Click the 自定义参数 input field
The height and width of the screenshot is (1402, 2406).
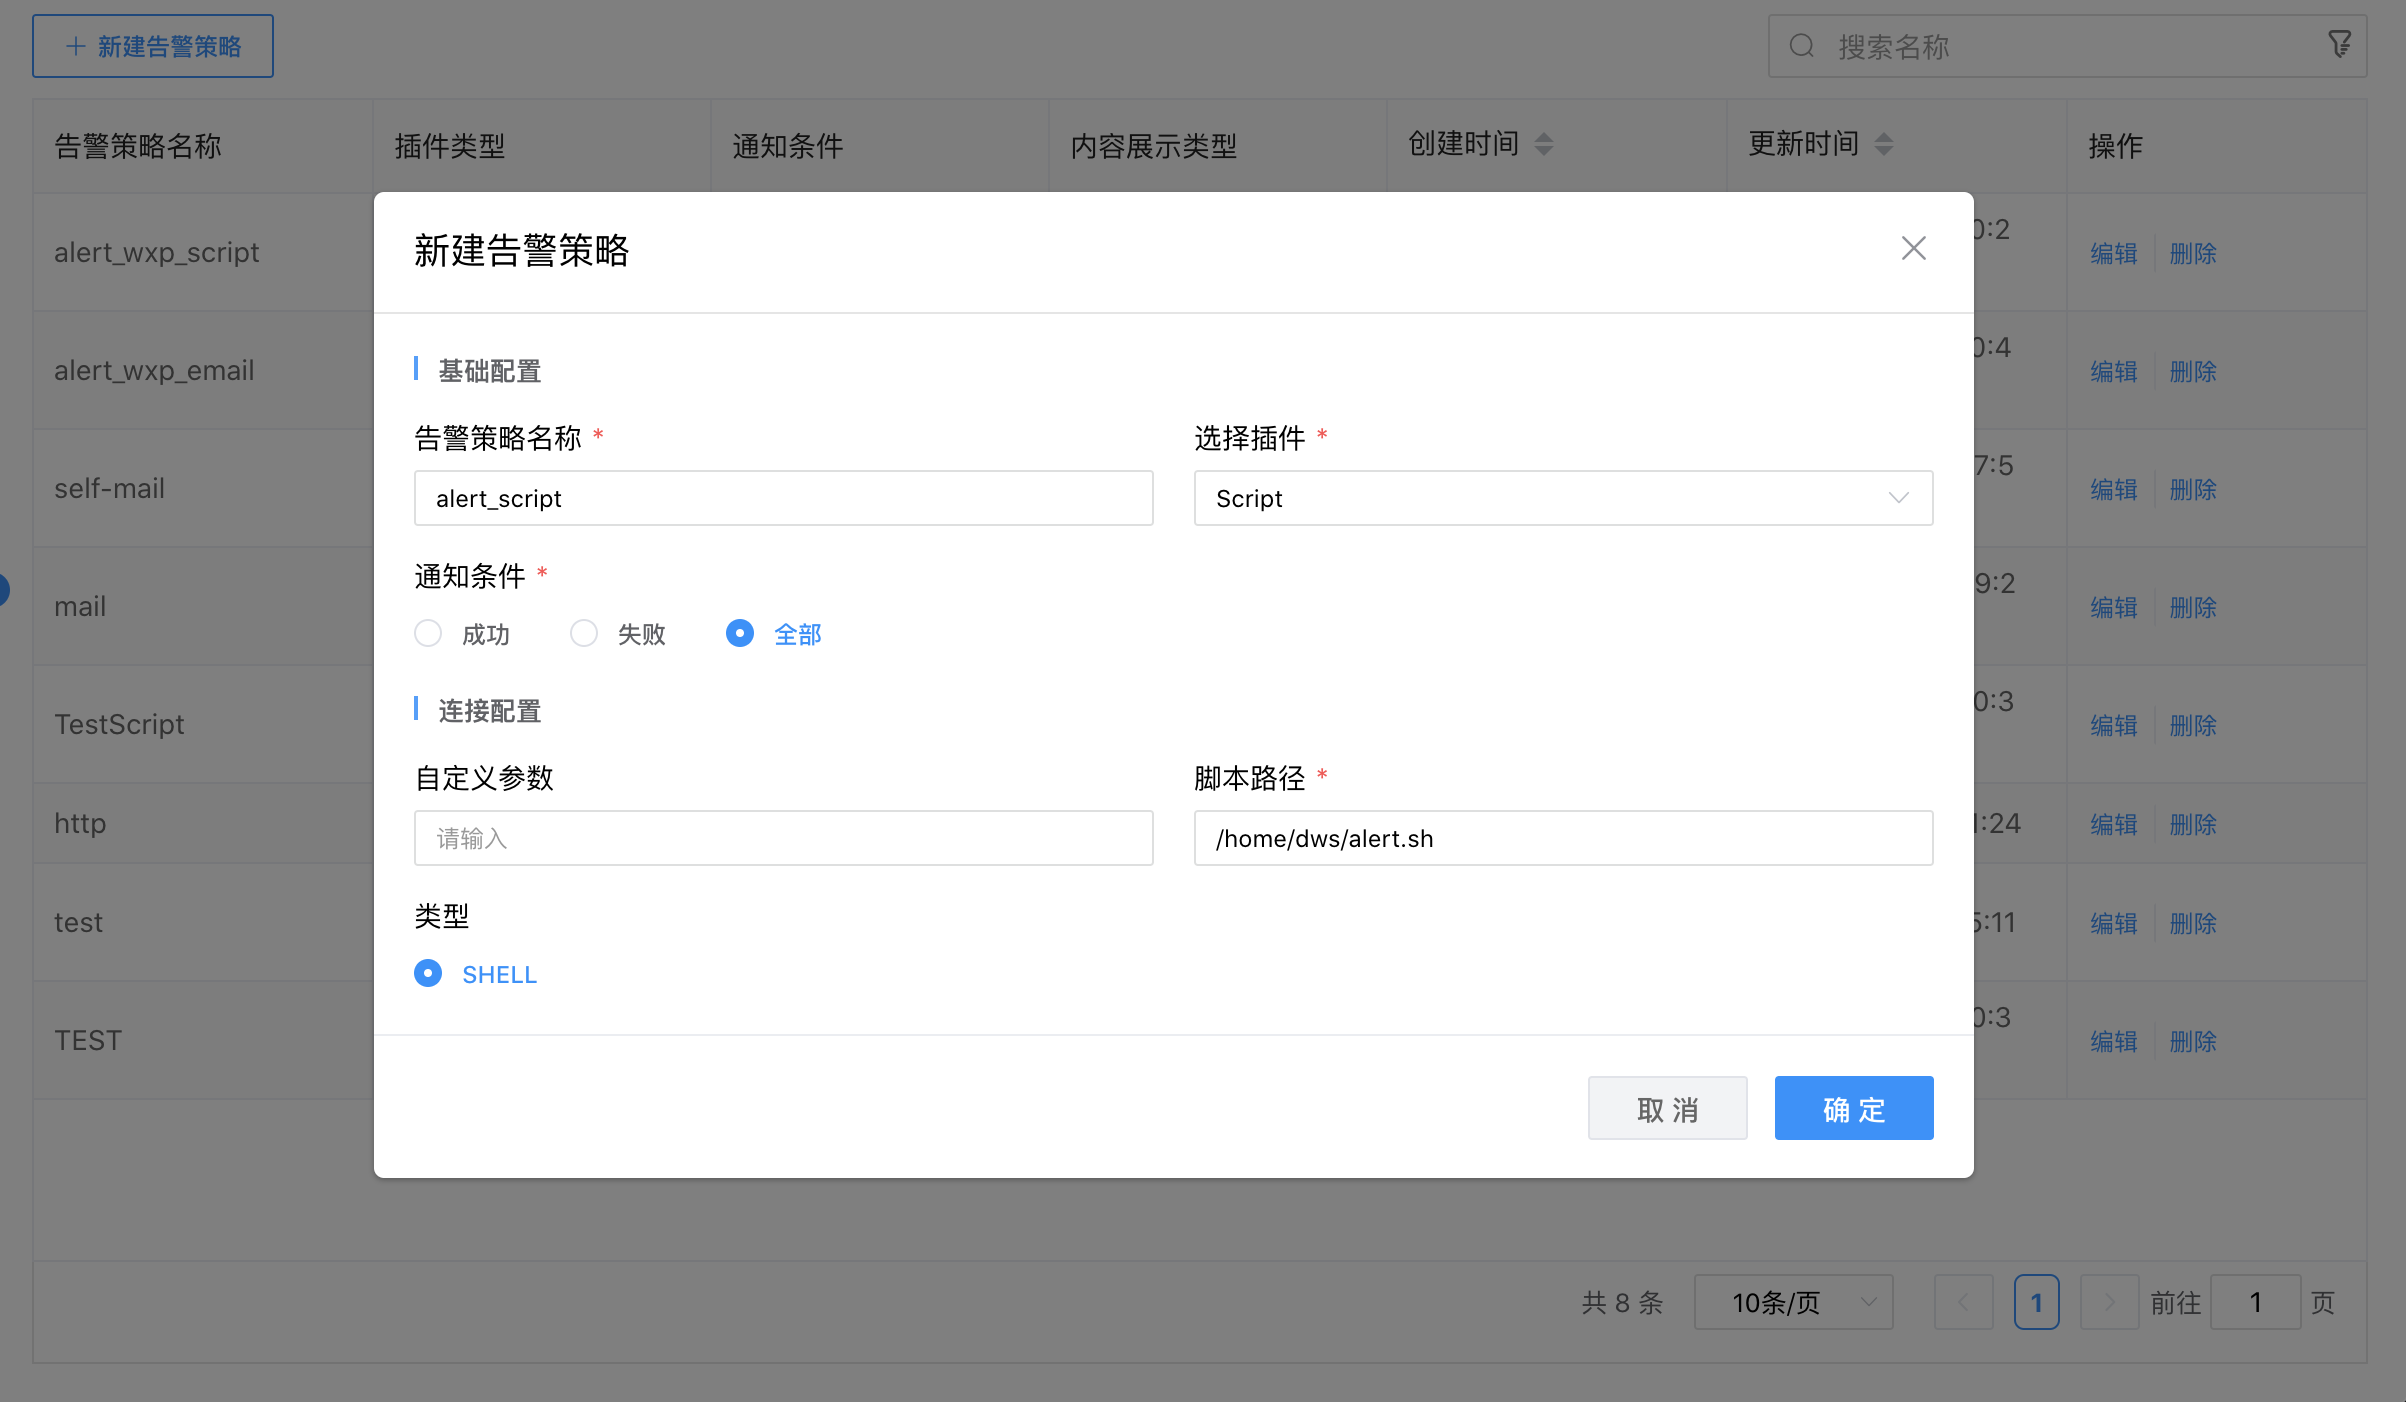click(x=784, y=838)
